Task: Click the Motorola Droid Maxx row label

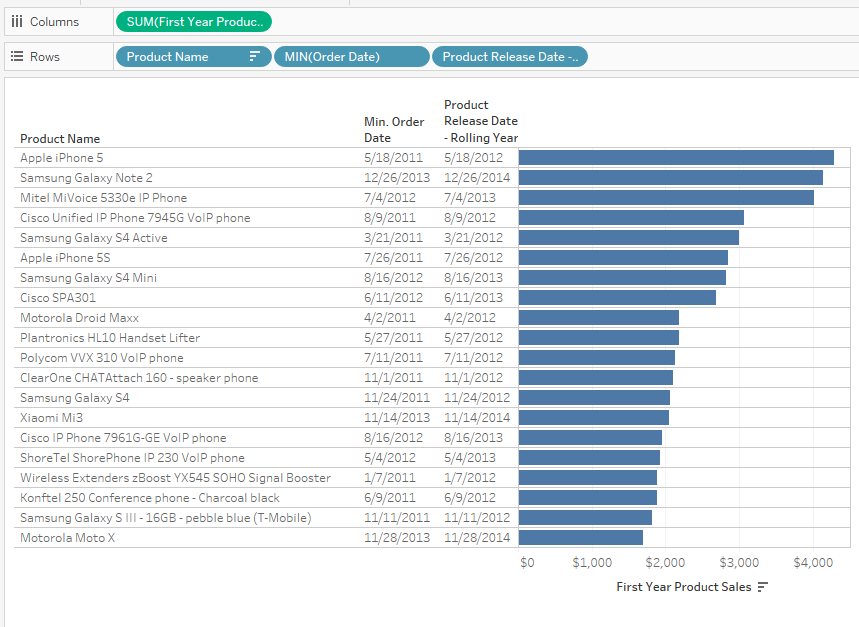Action: 79,317
